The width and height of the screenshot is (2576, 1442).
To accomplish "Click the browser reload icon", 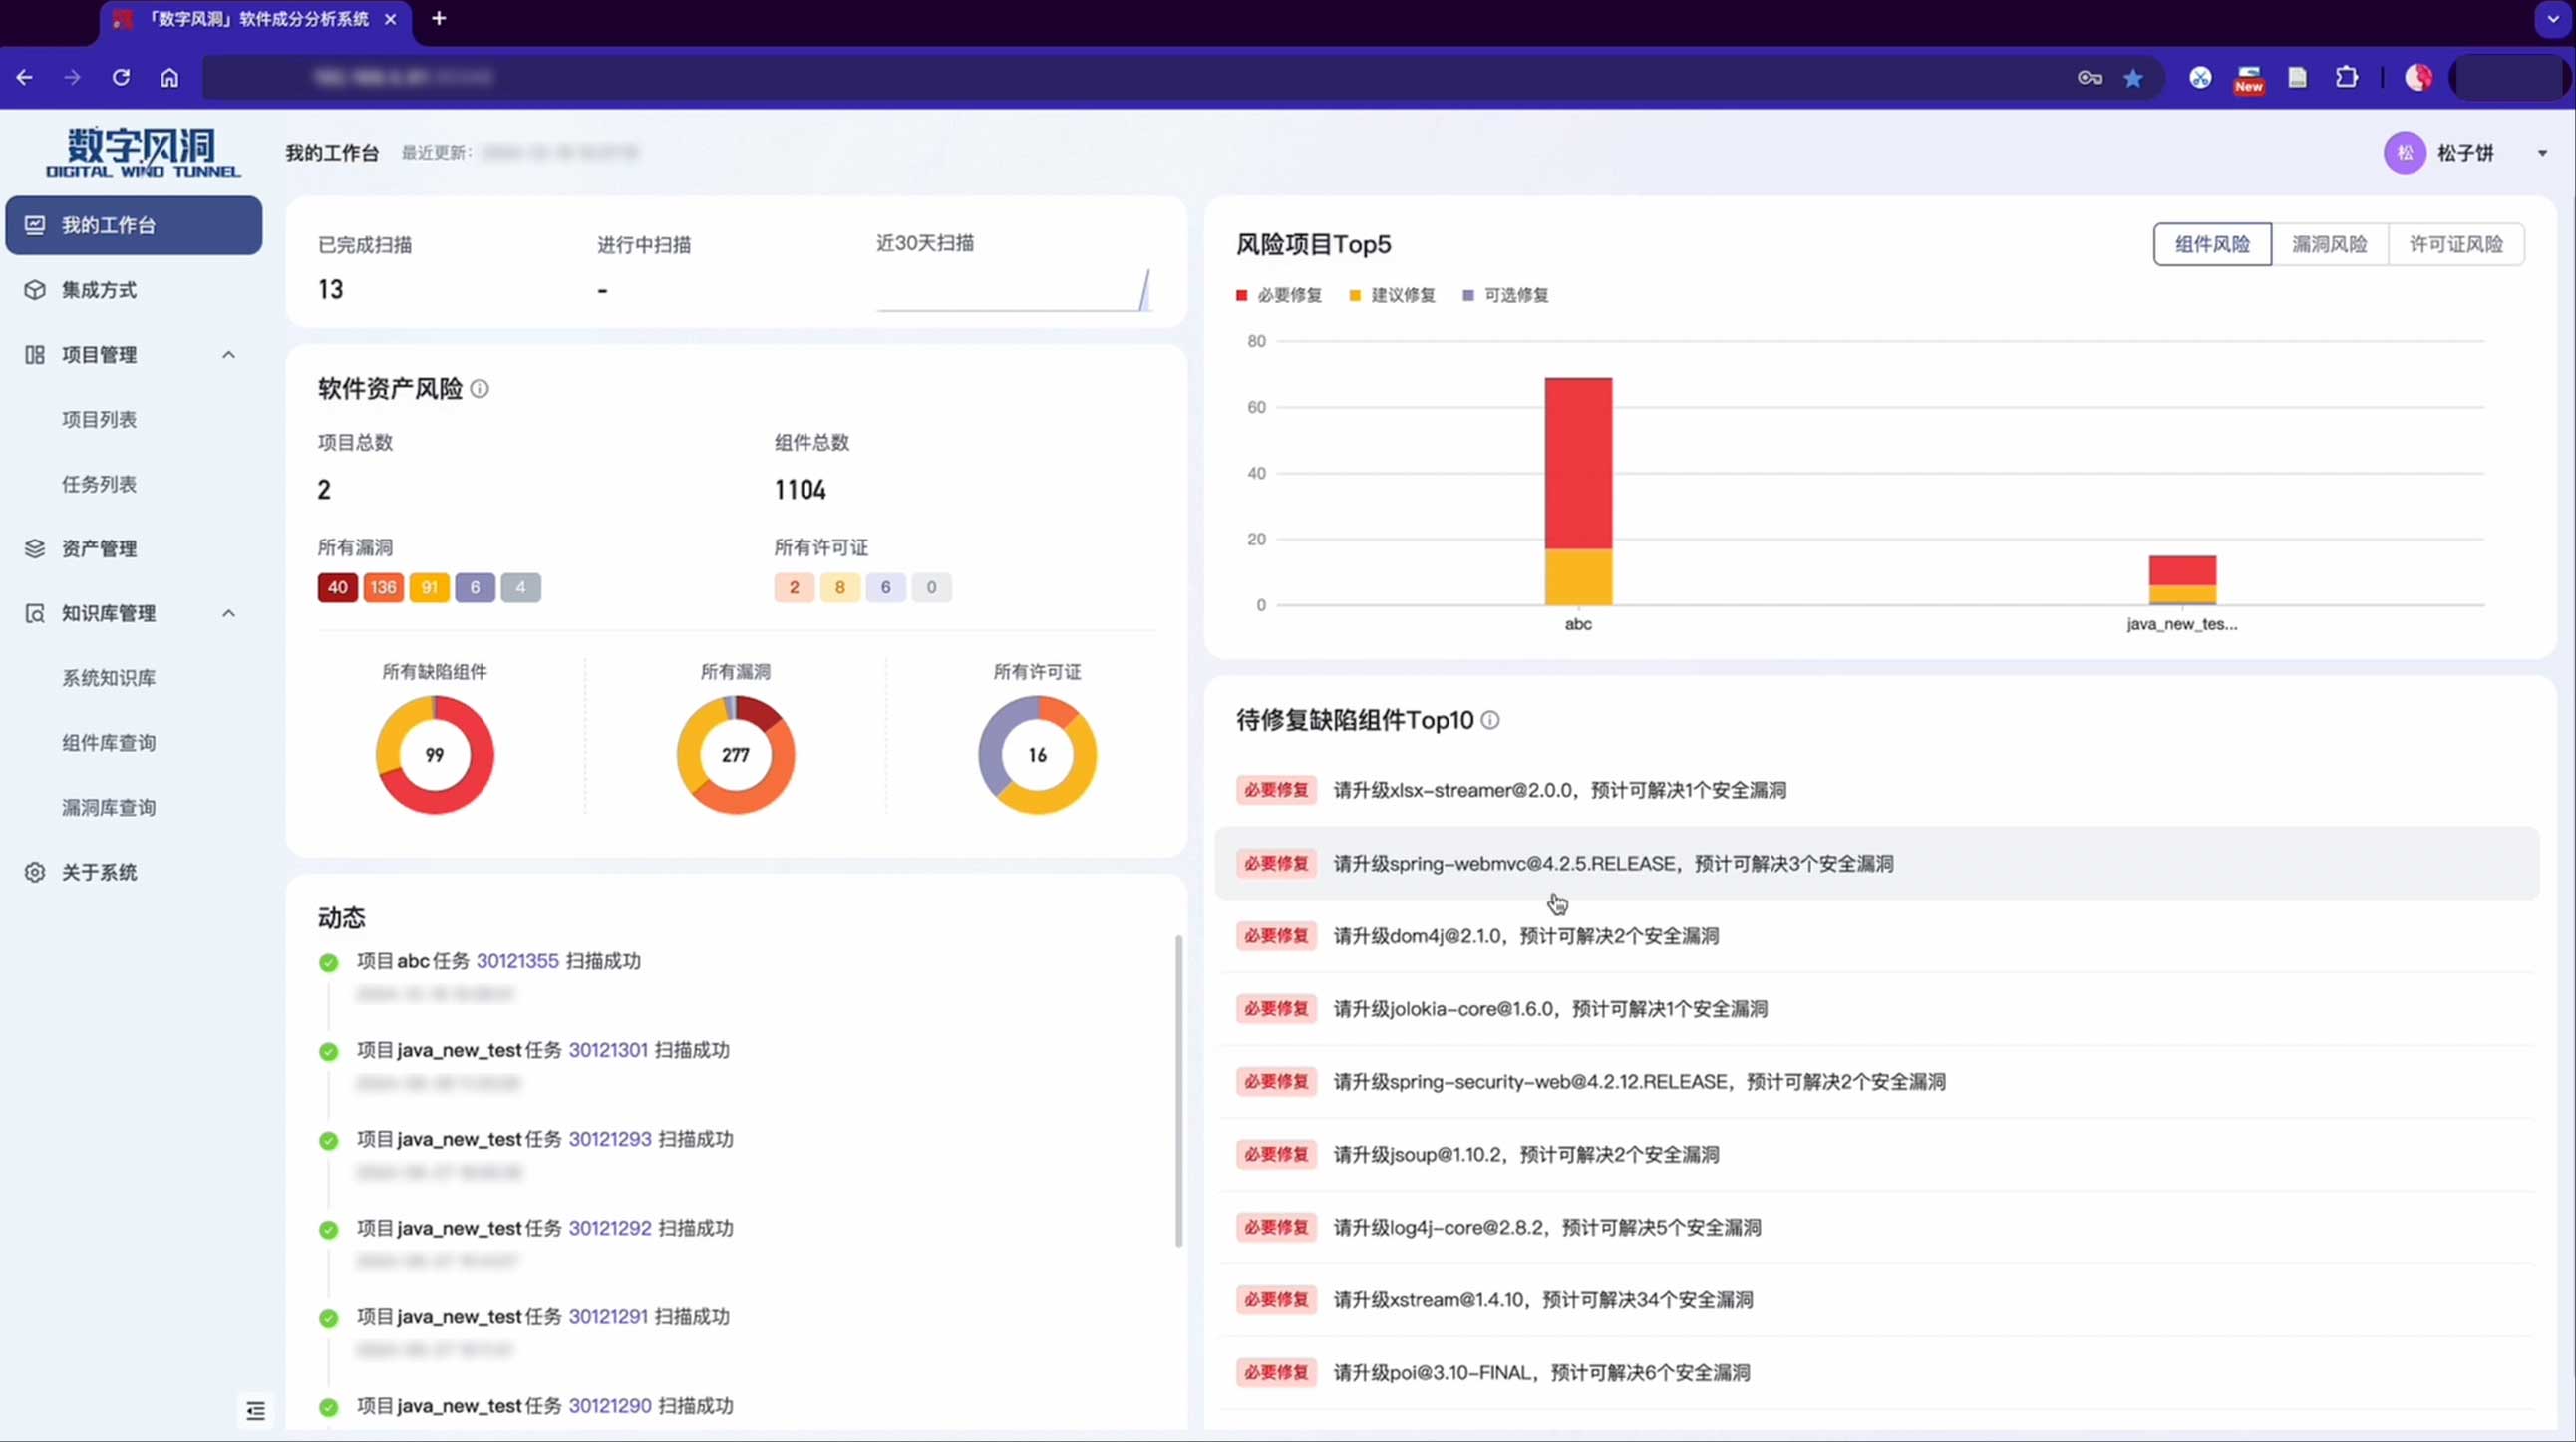I will point(121,77).
